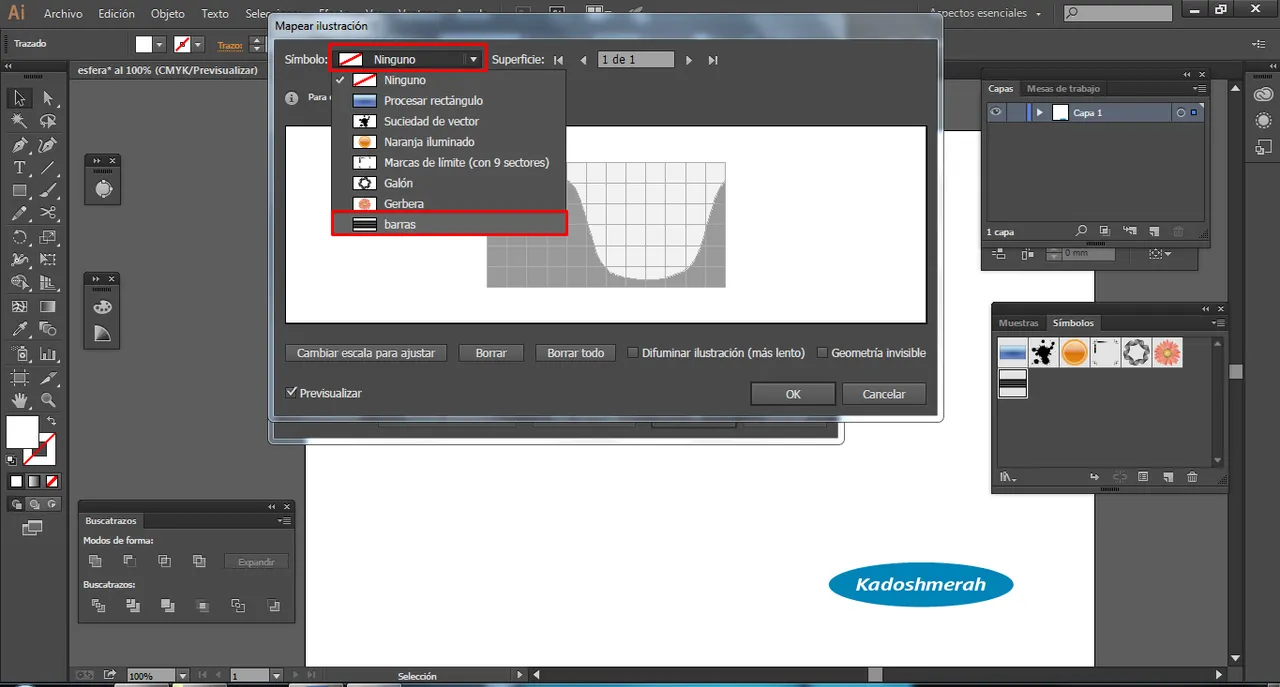The height and width of the screenshot is (687, 1280).
Task: Select the Rectangle tool
Action: click(19, 191)
